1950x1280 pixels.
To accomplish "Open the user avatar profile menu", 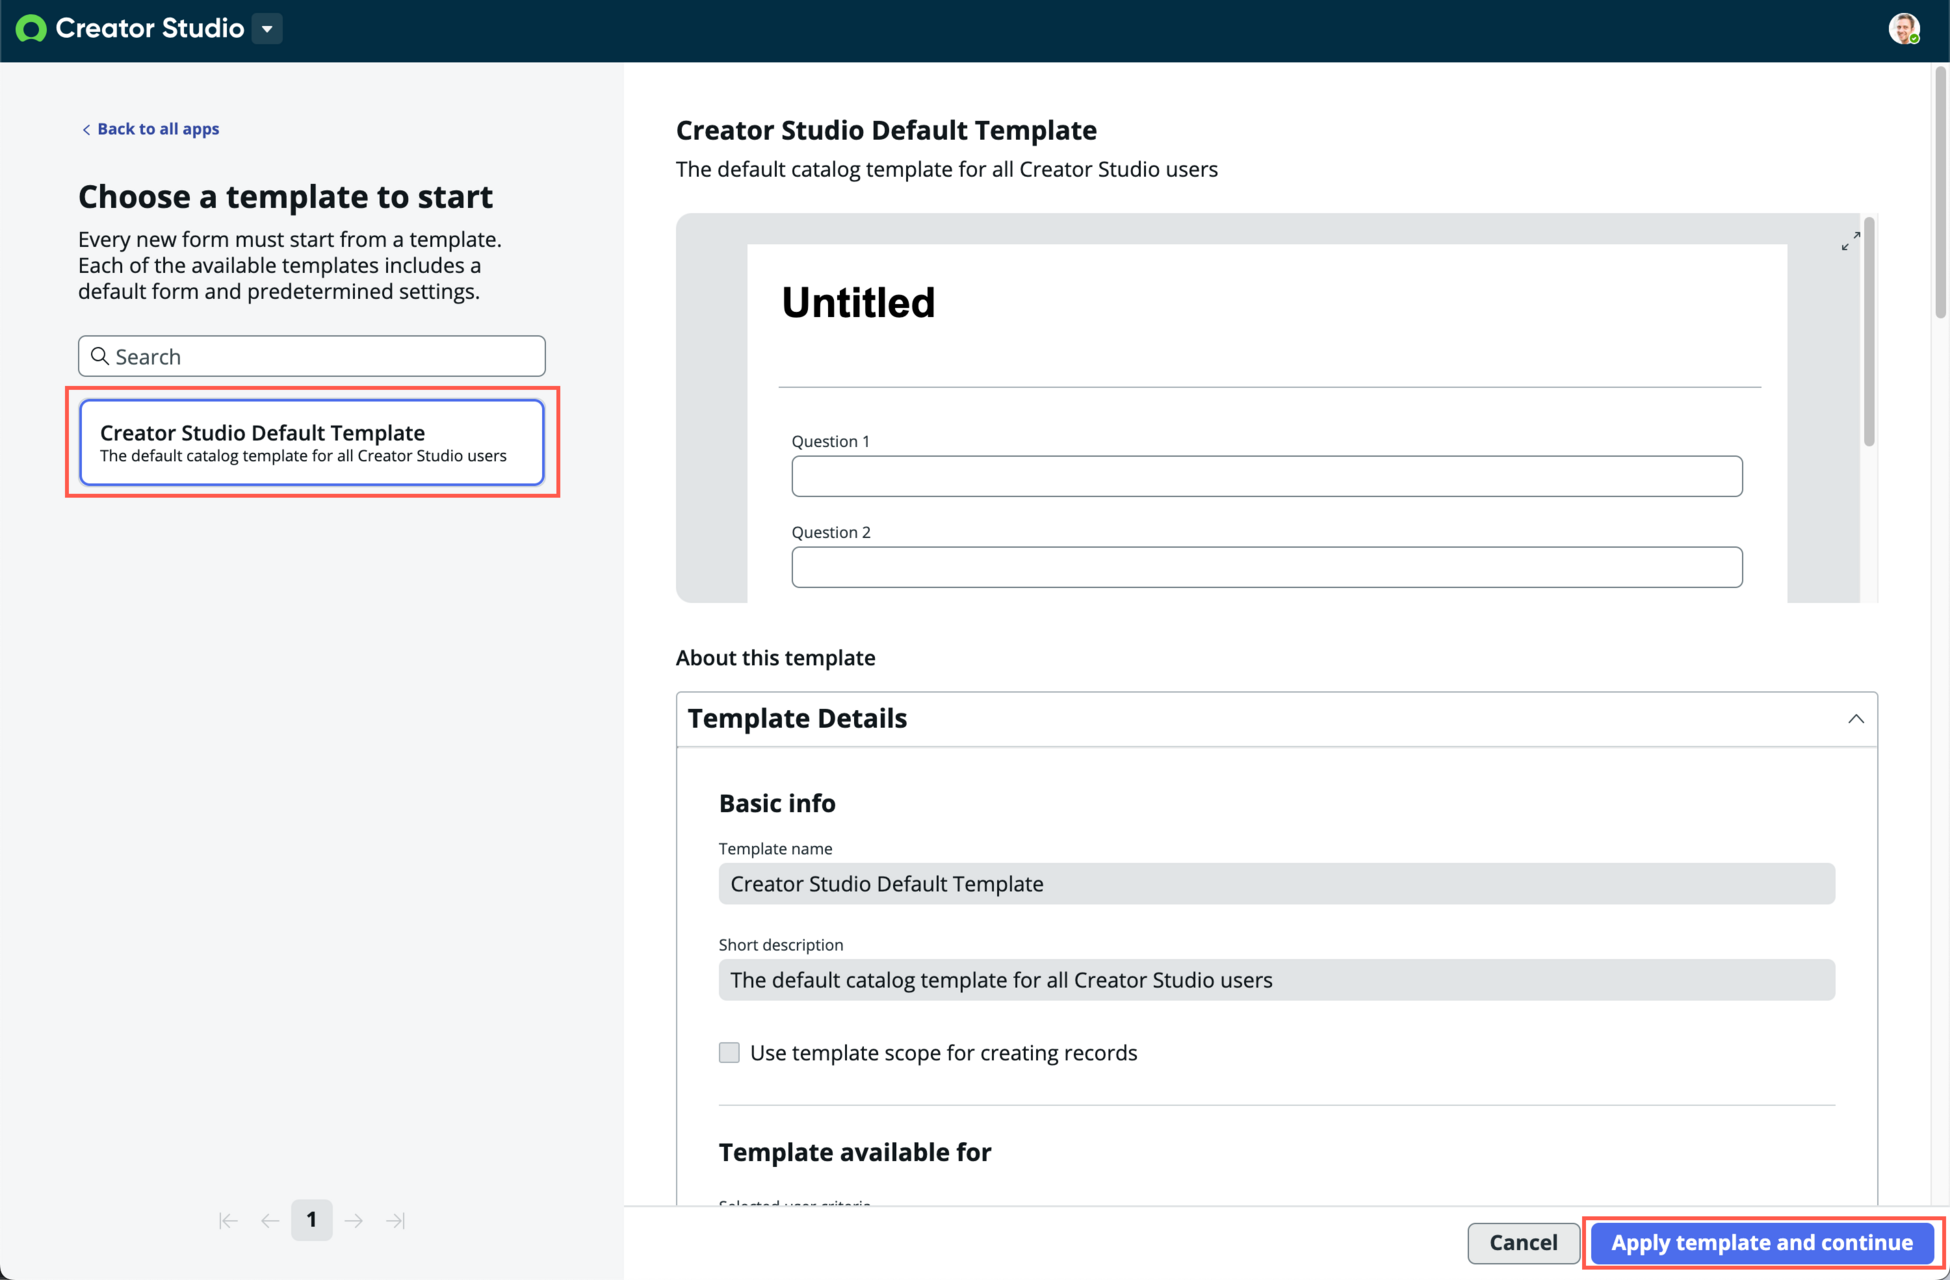I will click(1904, 29).
